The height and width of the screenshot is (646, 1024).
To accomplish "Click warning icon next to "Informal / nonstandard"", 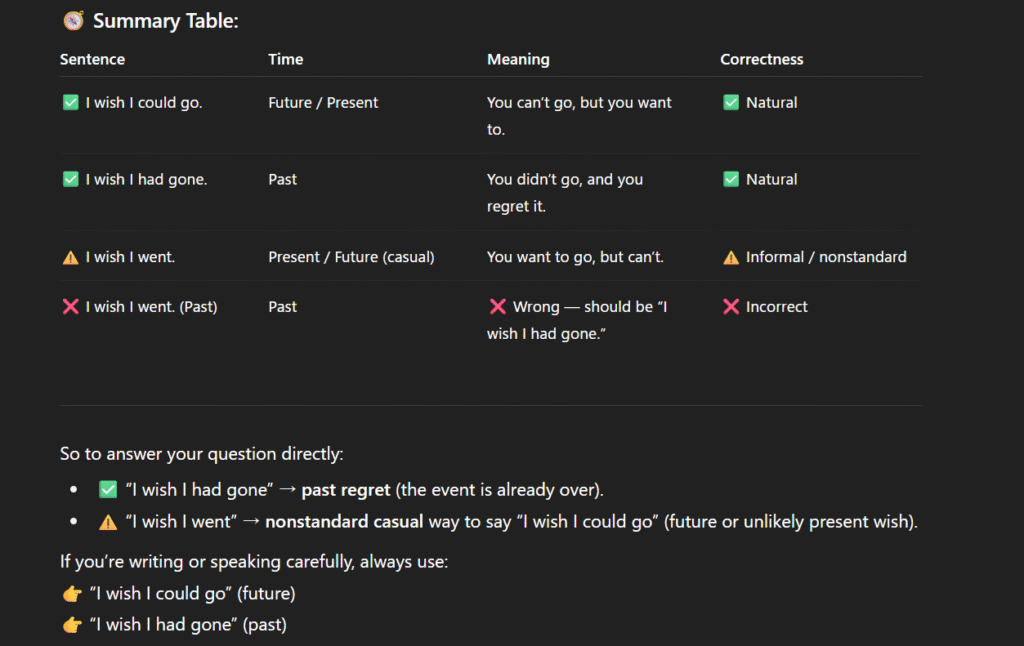I will click(x=731, y=257).
